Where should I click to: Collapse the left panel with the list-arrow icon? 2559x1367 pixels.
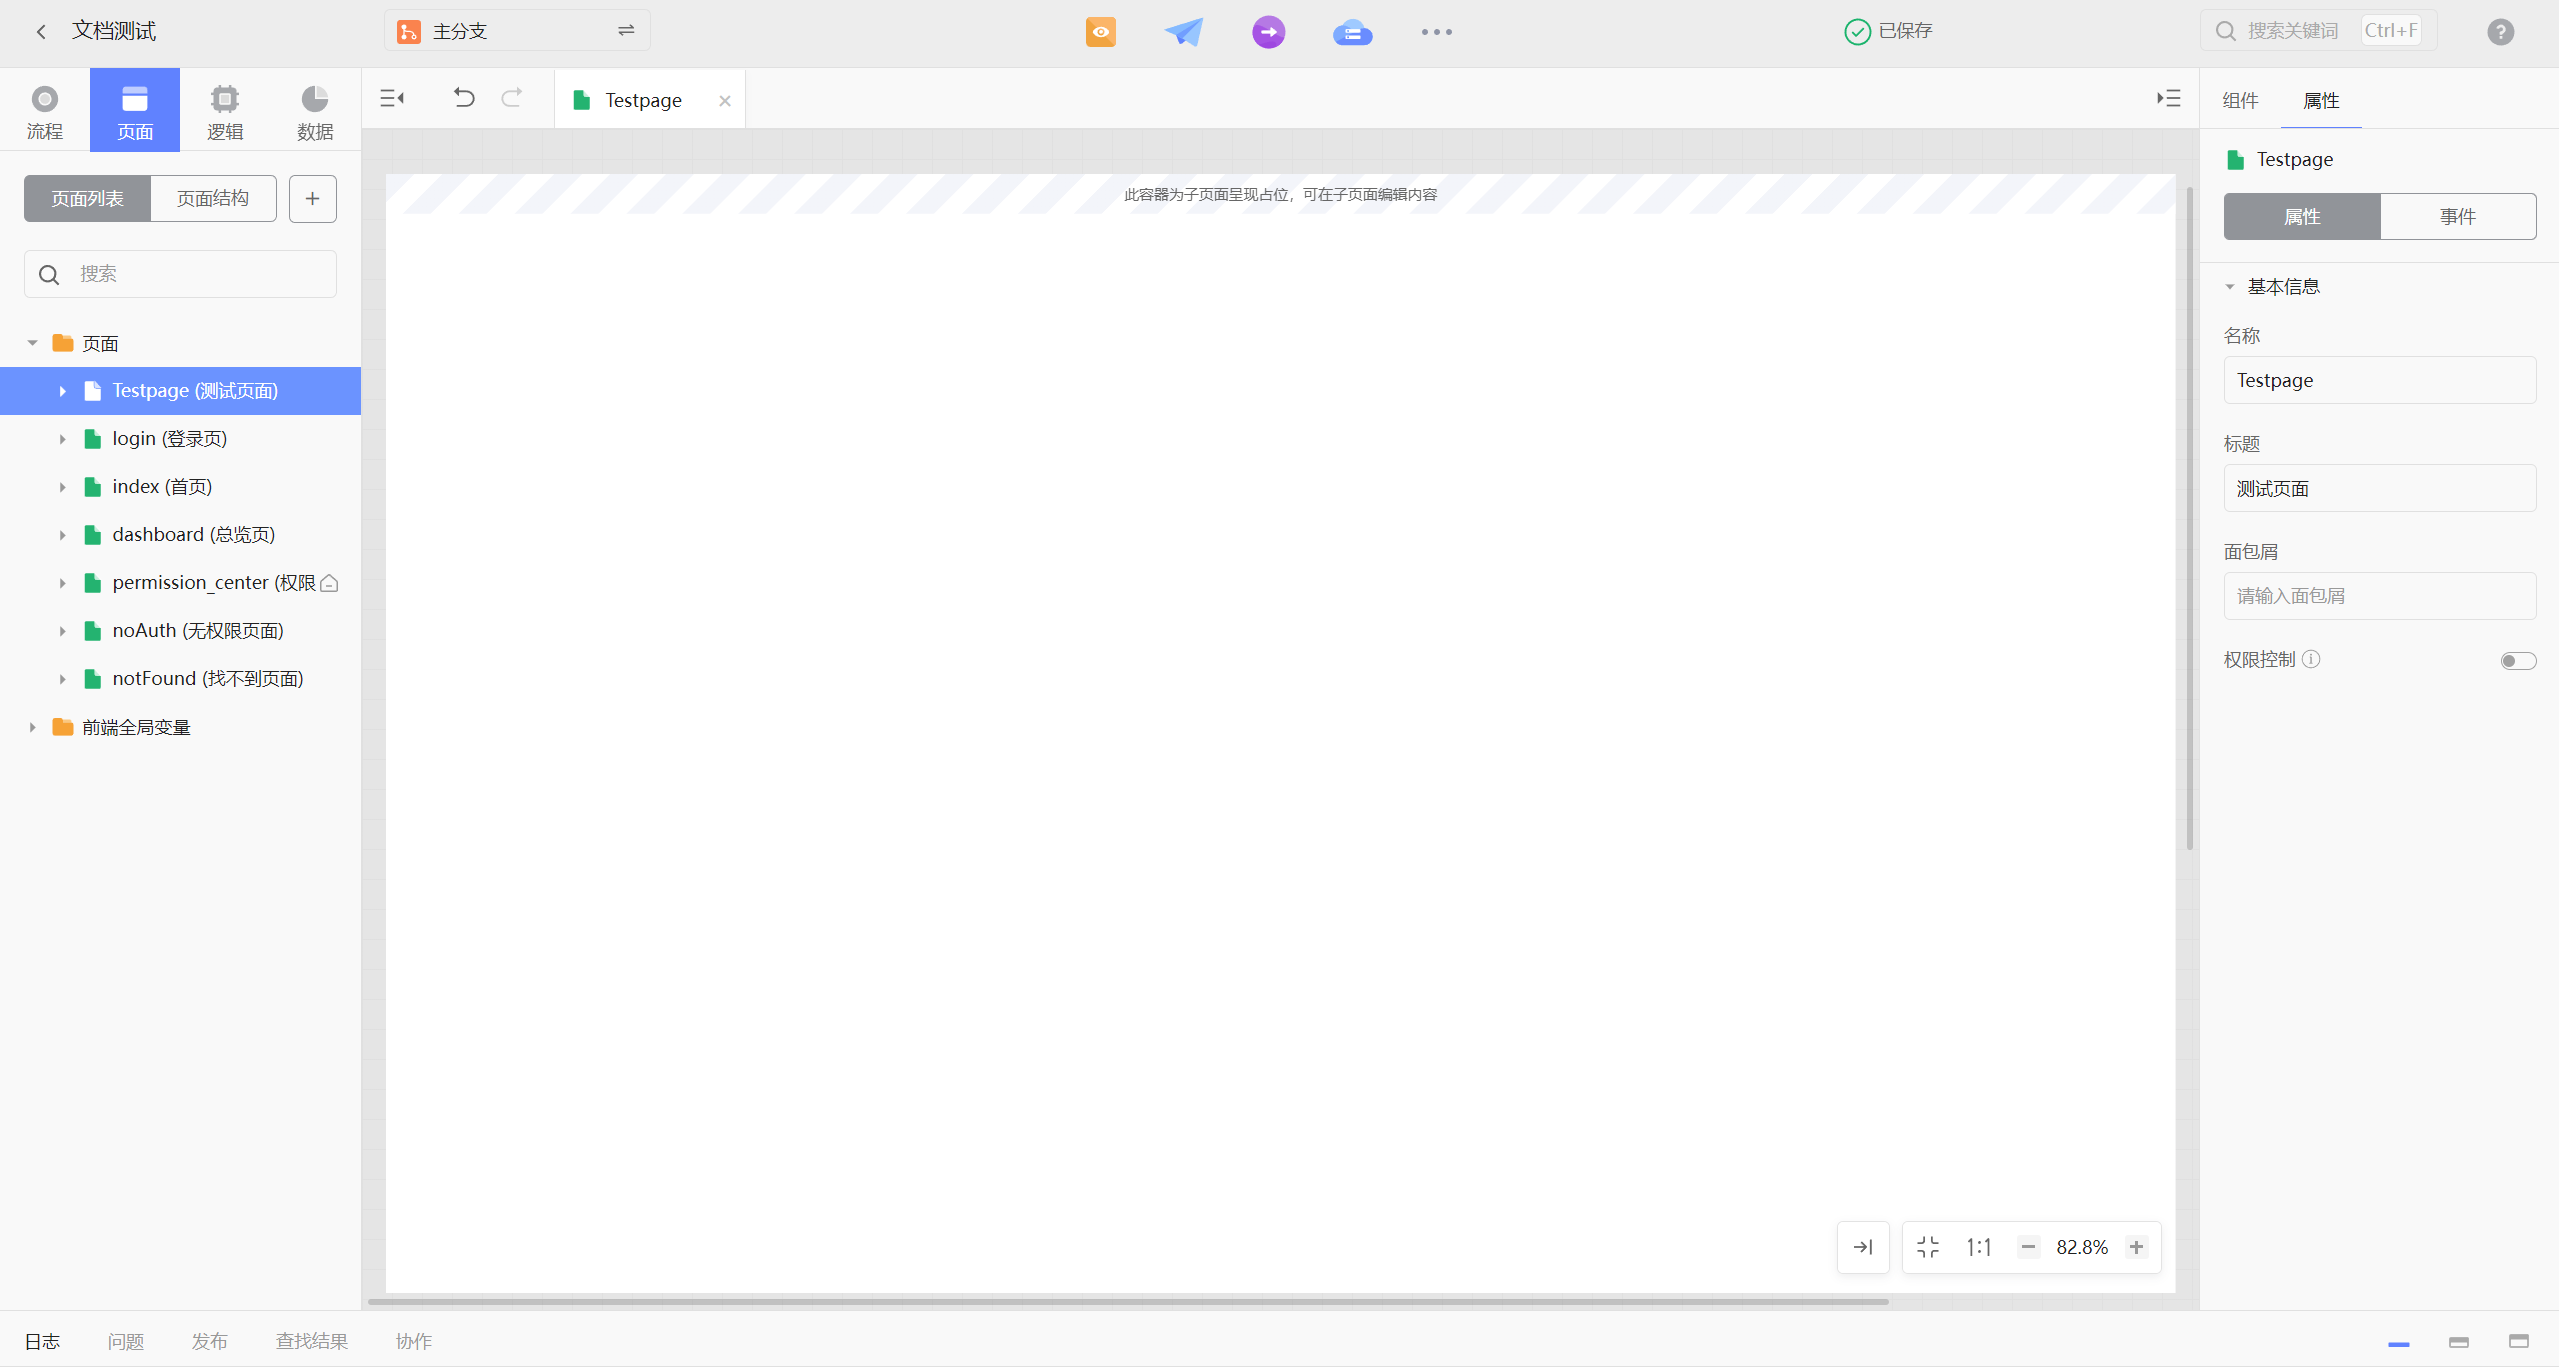click(x=392, y=98)
